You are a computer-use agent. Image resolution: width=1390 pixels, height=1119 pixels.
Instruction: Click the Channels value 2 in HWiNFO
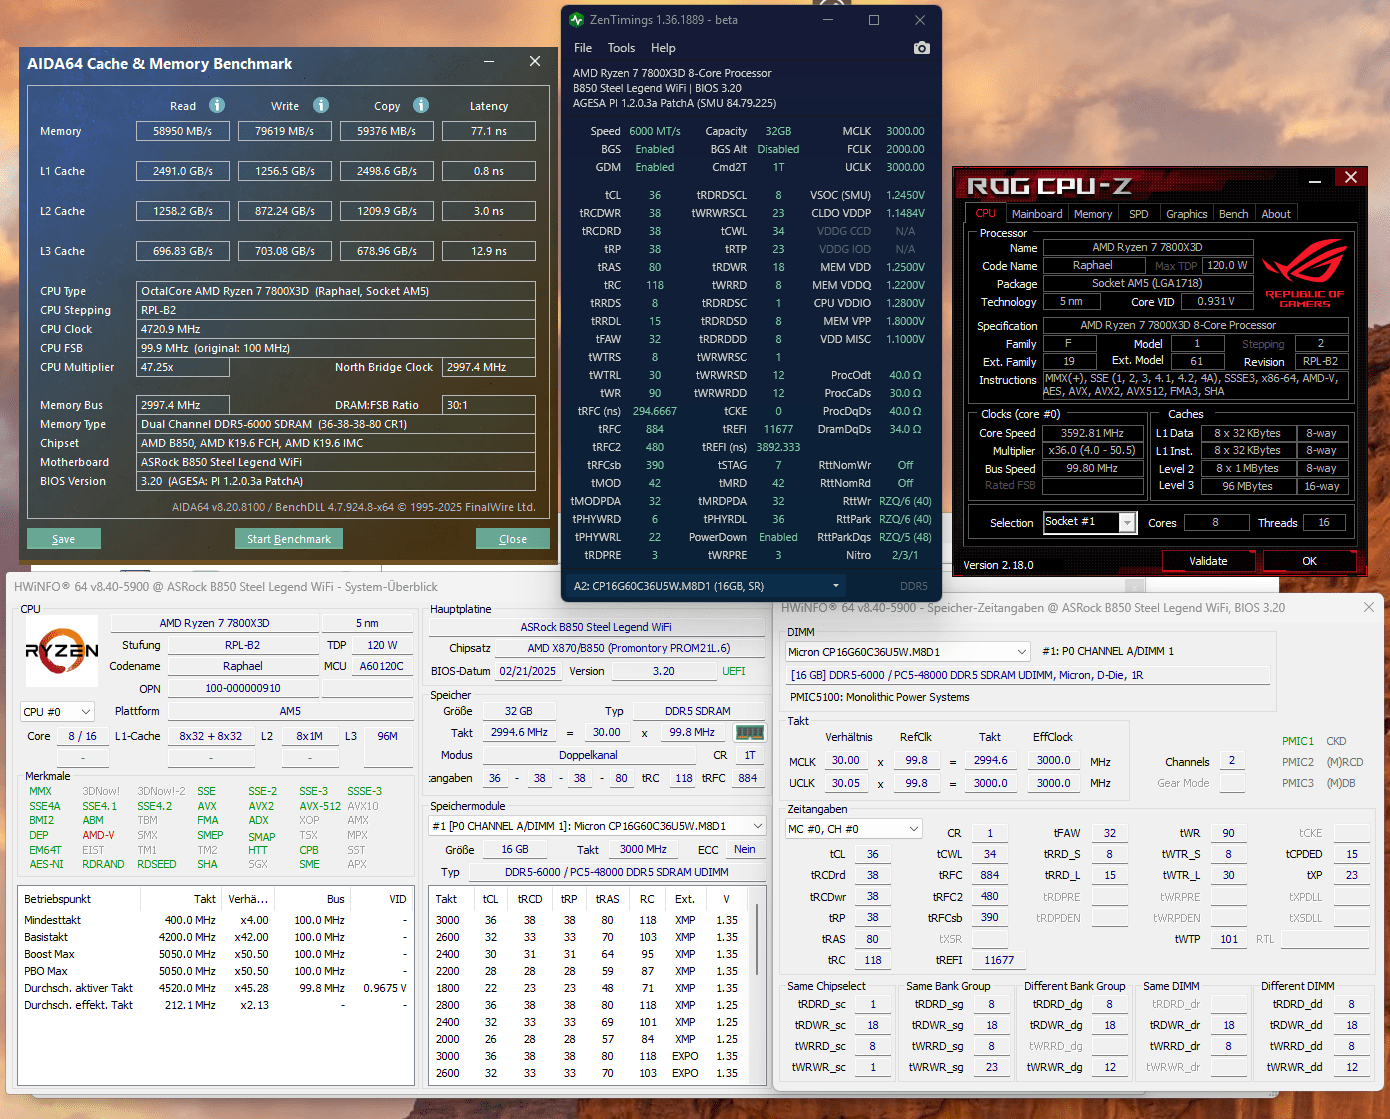pyautogui.click(x=1232, y=760)
